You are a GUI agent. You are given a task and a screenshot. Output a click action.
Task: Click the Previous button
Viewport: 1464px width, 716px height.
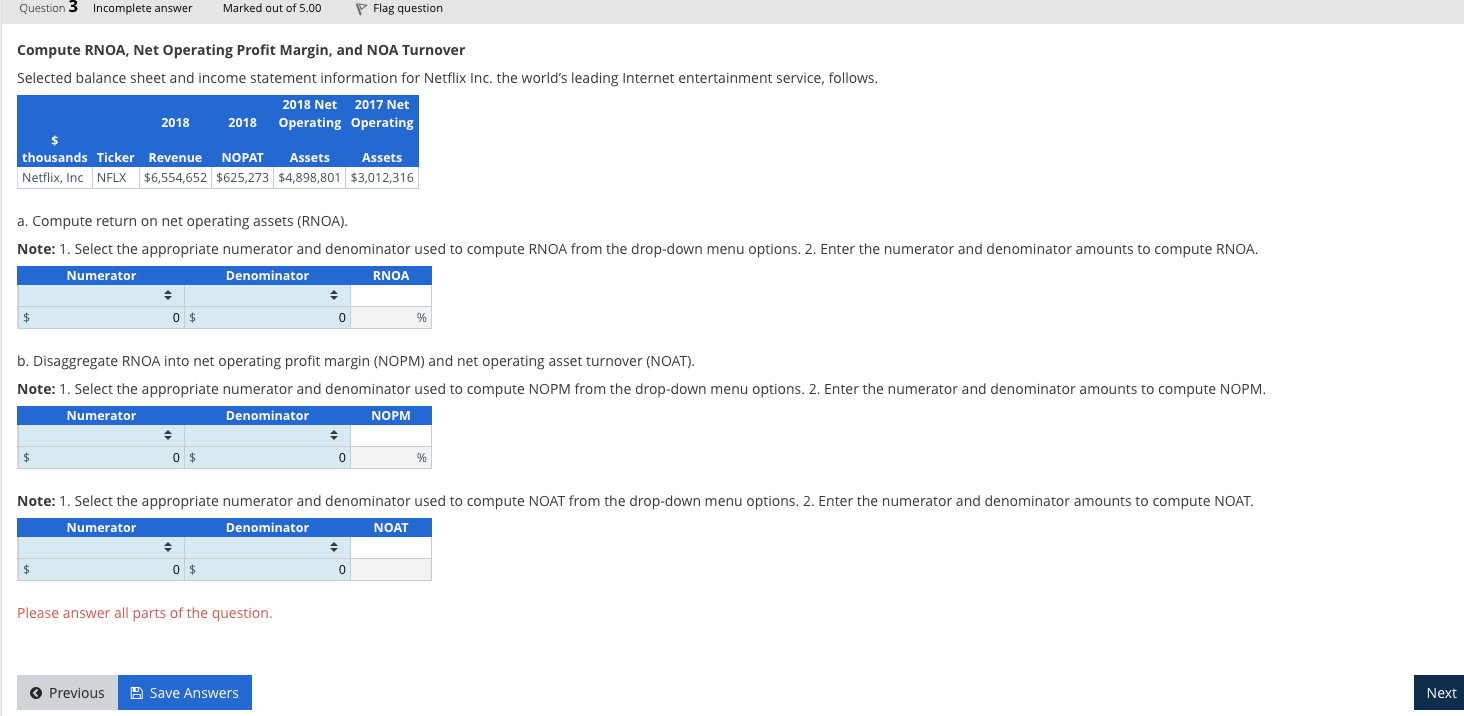pos(67,692)
